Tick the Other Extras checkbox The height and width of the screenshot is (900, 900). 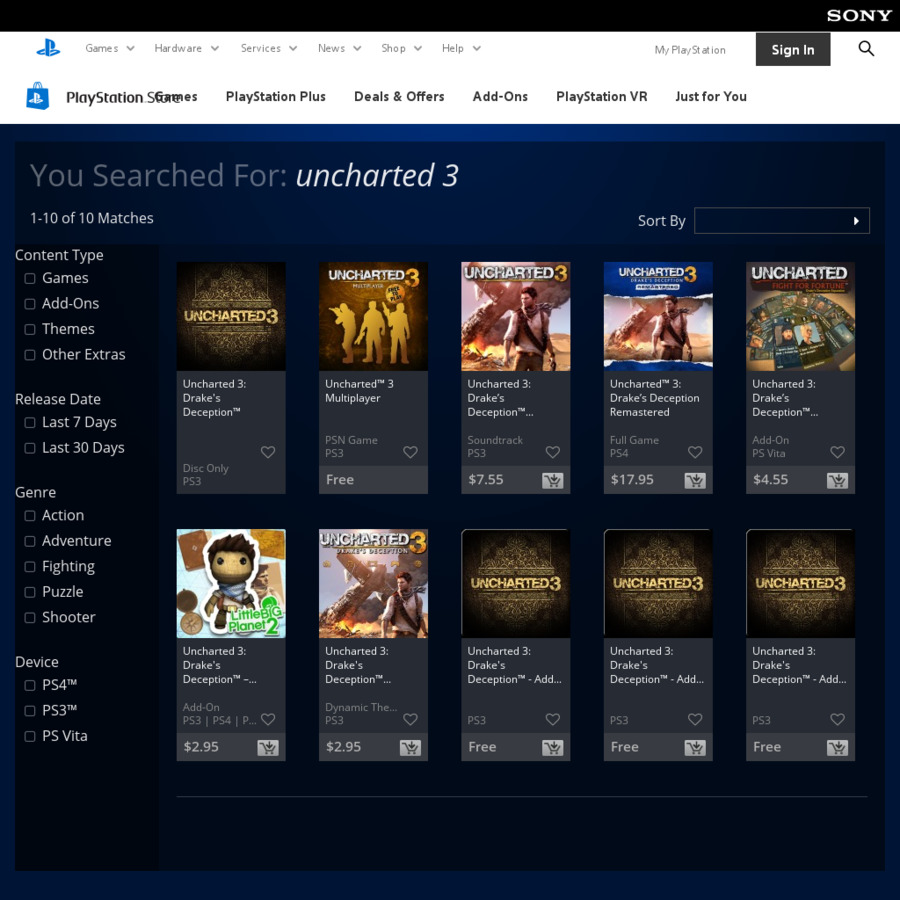30,355
